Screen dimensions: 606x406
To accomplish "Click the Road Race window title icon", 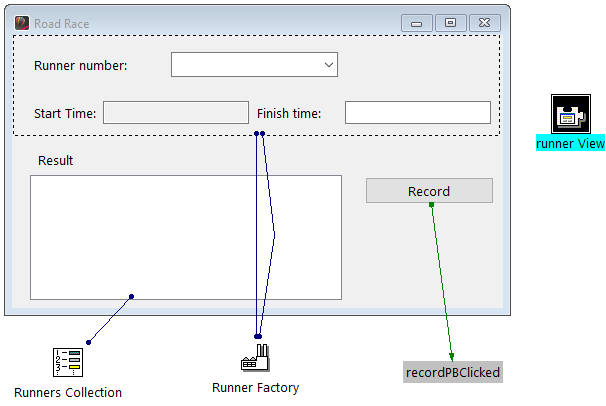I will pyautogui.click(x=22, y=23).
